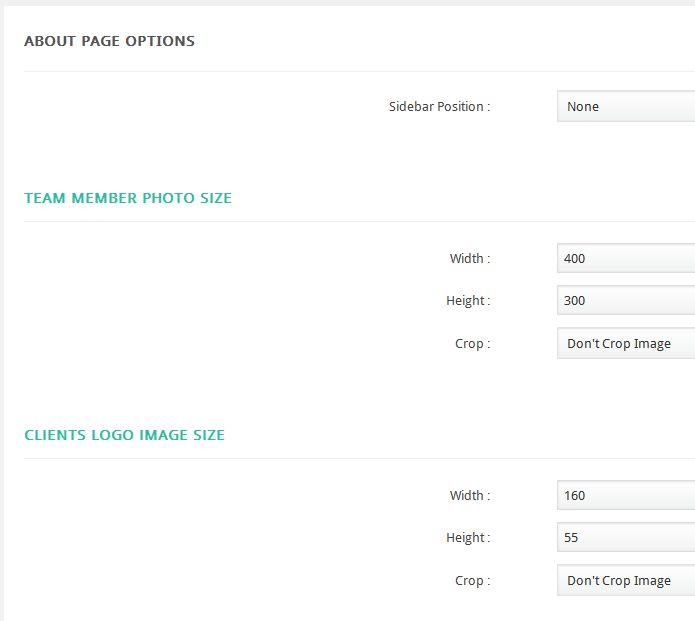Click the About Page Options heading
This screenshot has height=621, width=695.
coord(109,41)
